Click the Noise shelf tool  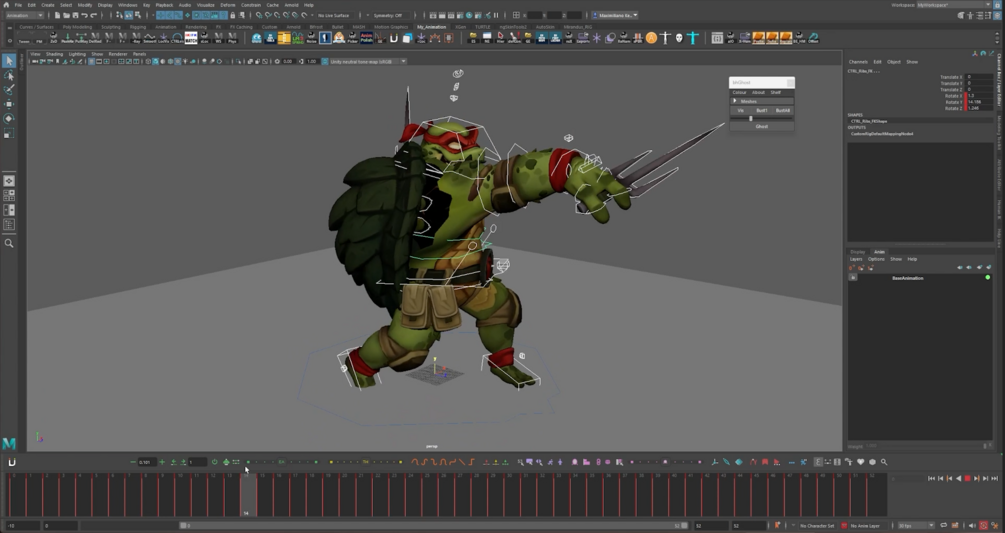[x=311, y=38]
